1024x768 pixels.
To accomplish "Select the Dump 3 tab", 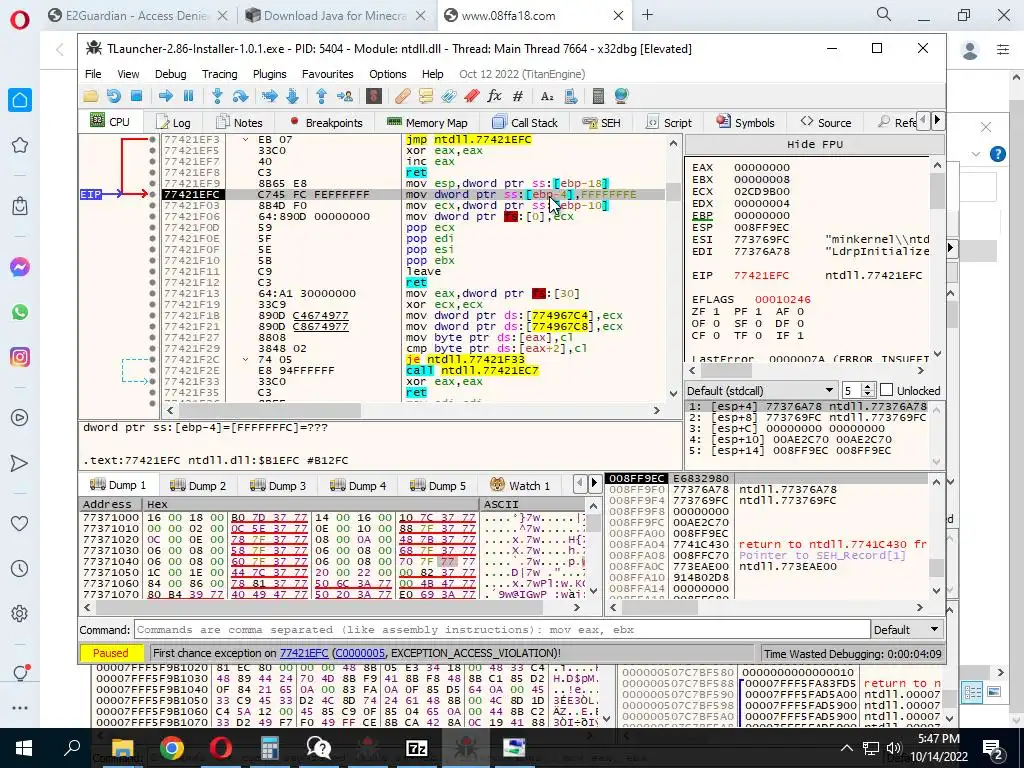I will [x=278, y=485].
